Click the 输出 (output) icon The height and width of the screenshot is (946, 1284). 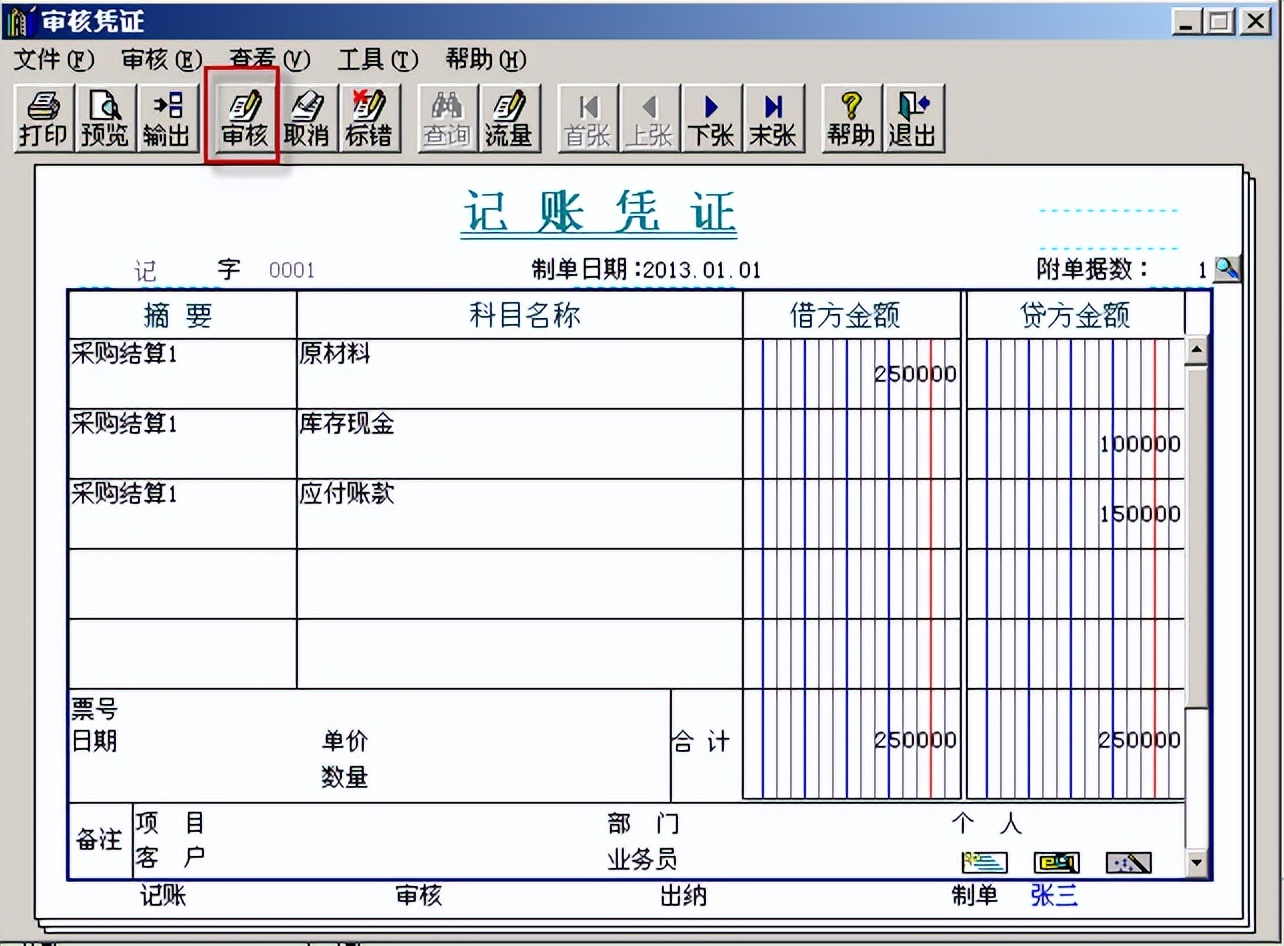[167, 117]
